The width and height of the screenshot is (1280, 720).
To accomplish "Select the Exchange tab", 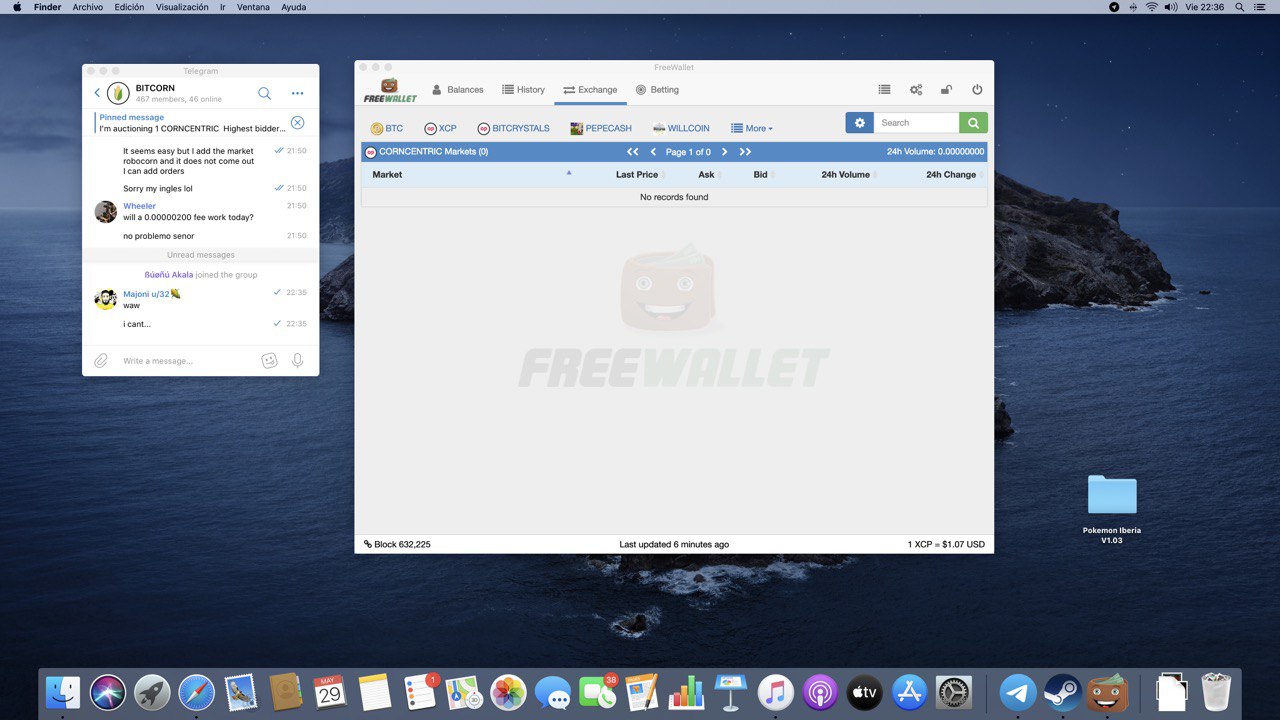I will click(x=590, y=90).
